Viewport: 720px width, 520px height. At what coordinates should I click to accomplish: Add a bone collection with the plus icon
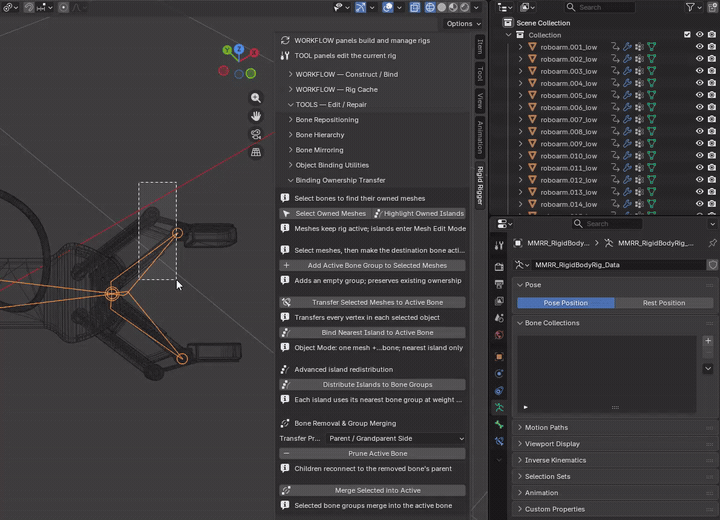(x=708, y=341)
